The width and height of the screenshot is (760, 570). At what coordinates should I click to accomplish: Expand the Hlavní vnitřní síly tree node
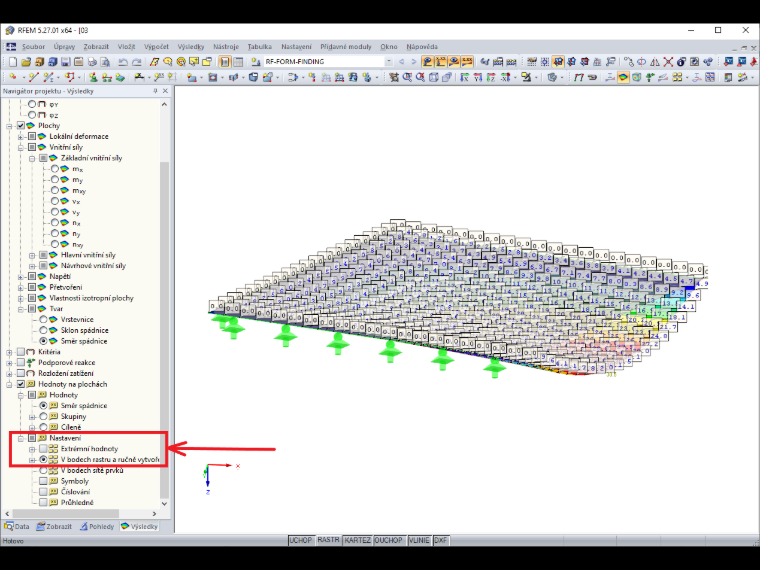click(32, 255)
